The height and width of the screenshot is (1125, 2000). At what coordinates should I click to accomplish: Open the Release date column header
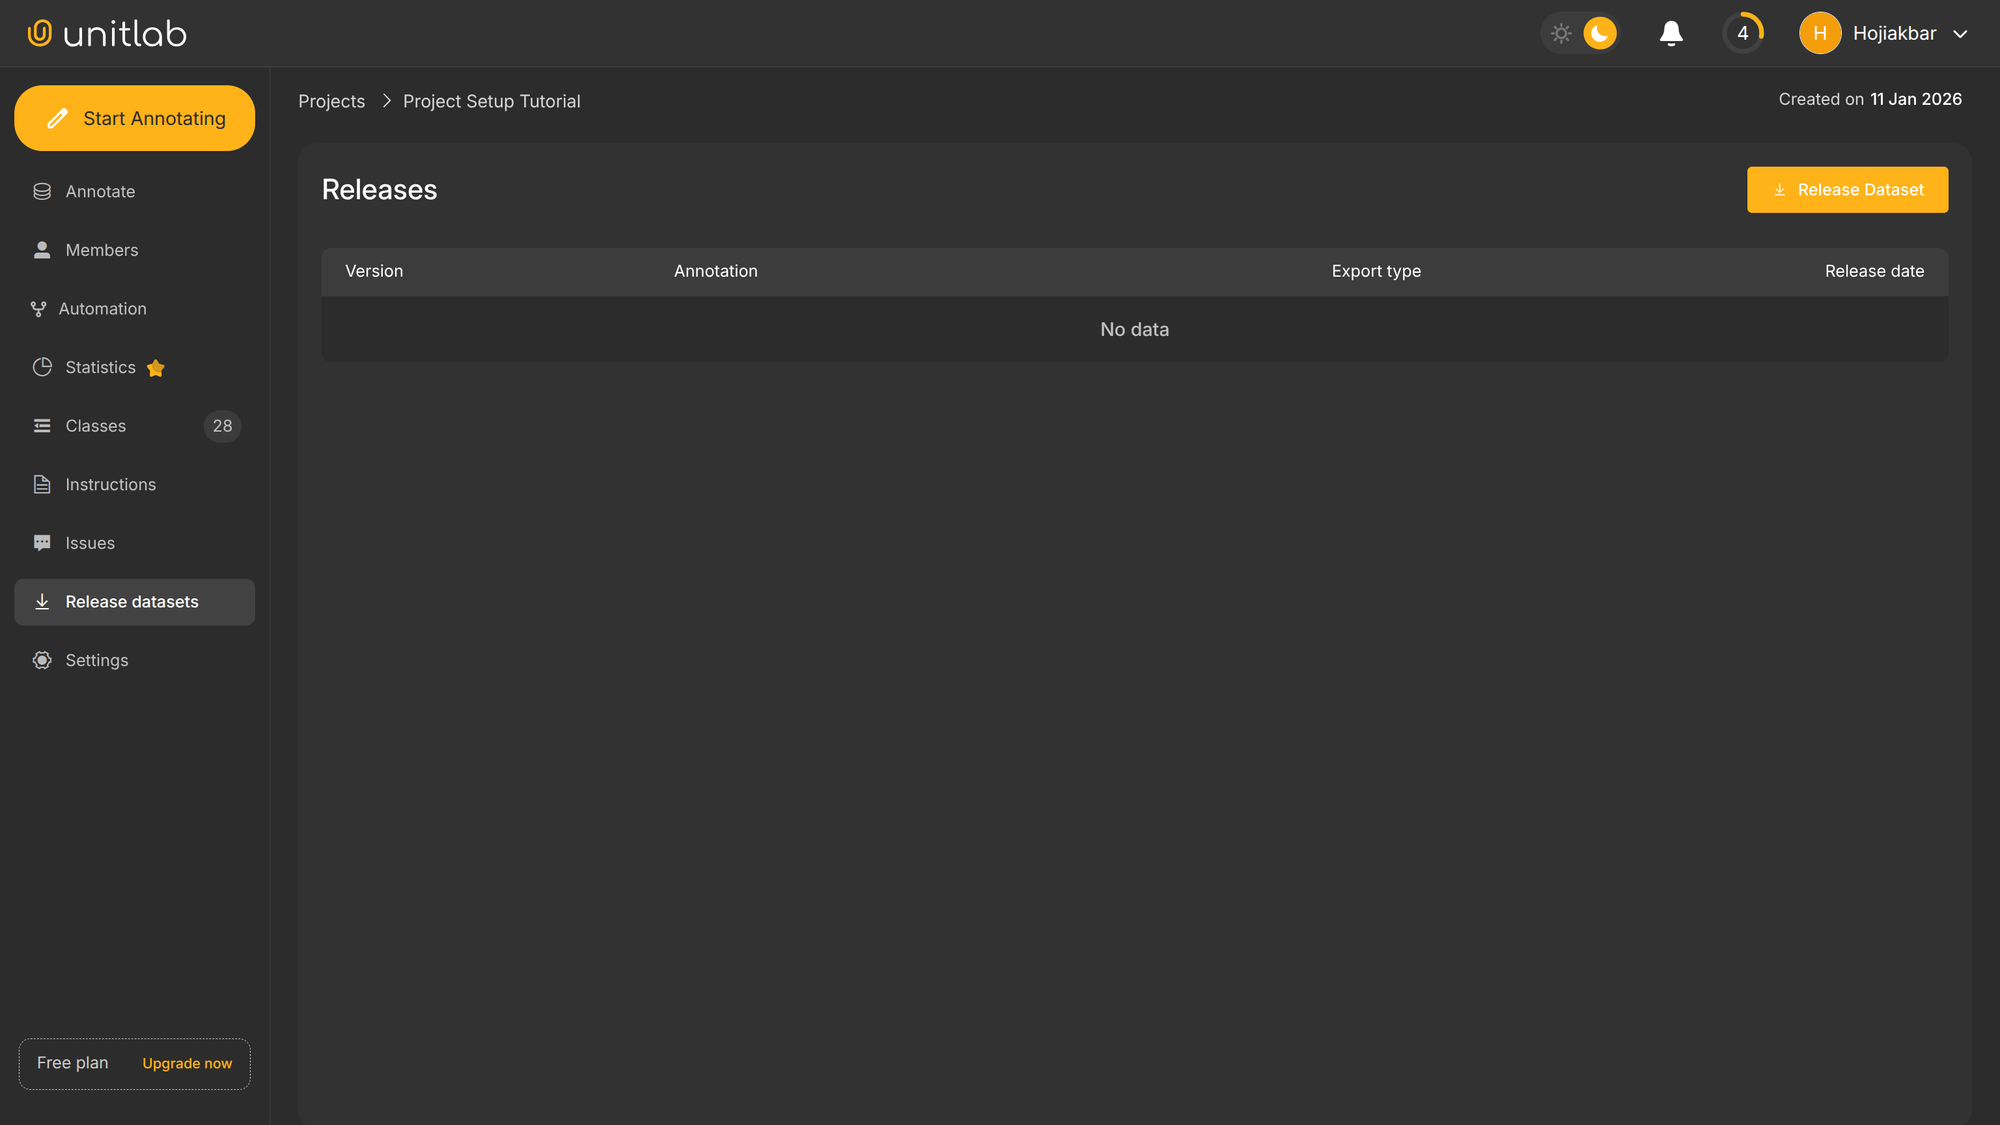coord(1873,271)
